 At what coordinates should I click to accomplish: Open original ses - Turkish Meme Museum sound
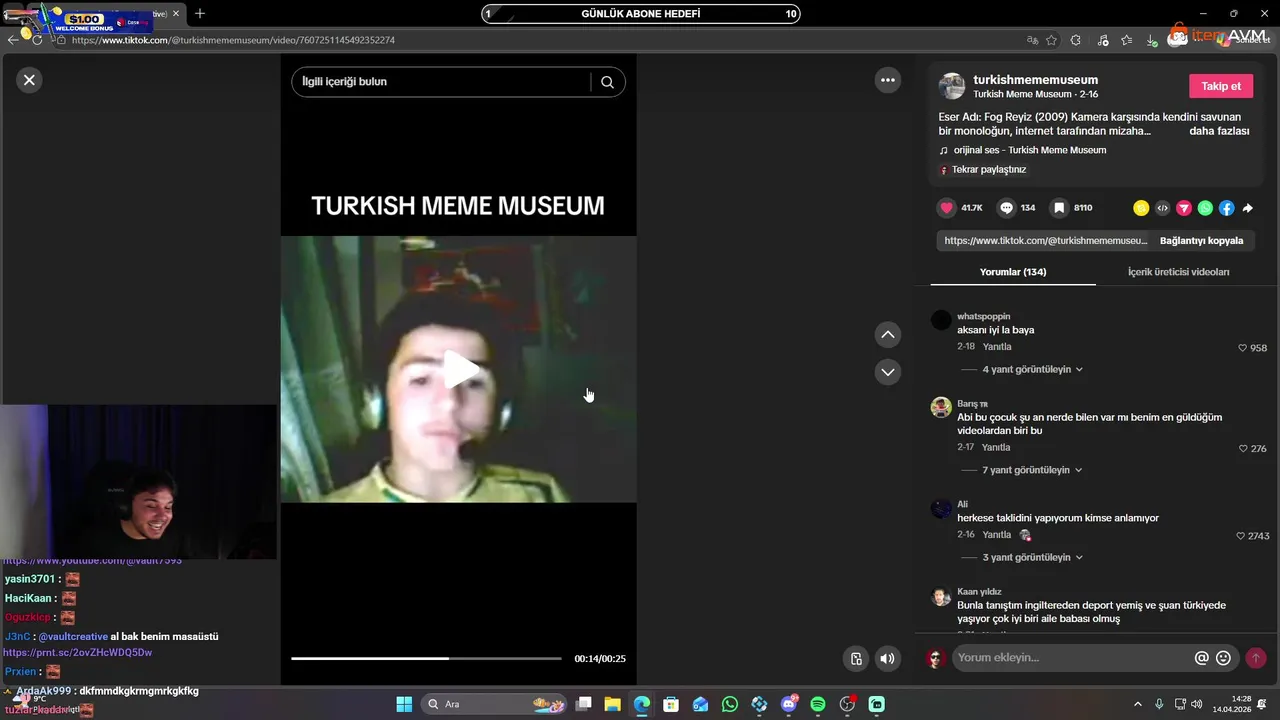(1029, 150)
